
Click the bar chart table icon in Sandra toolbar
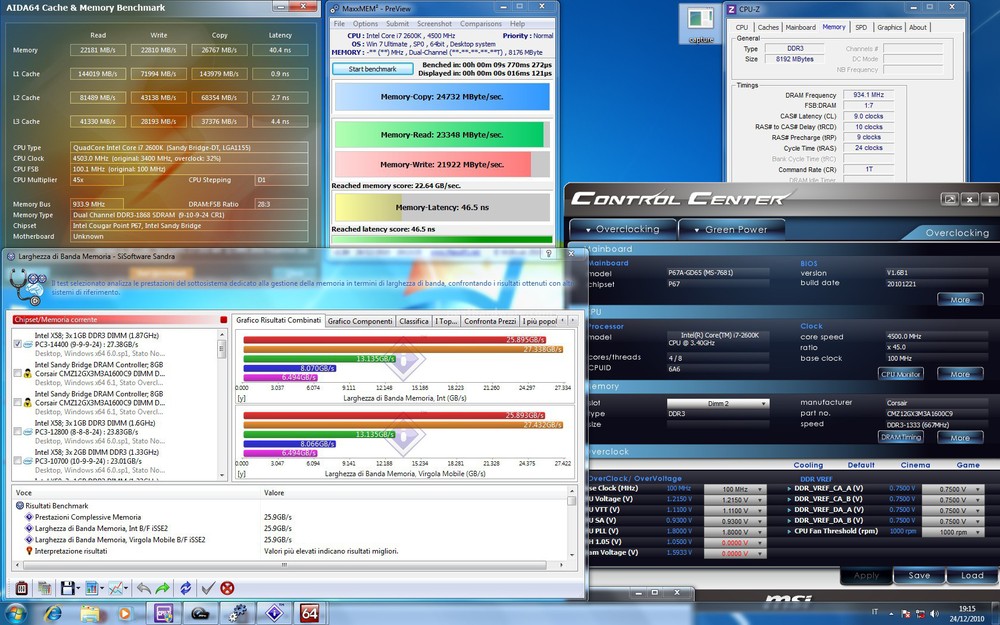point(91,588)
